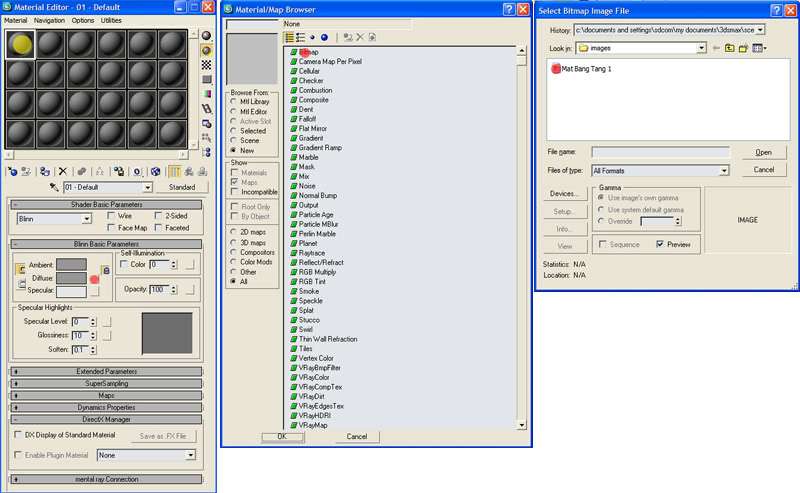
Task: Toggle the Backlight icon in Material Editor
Action: [x=206, y=50]
